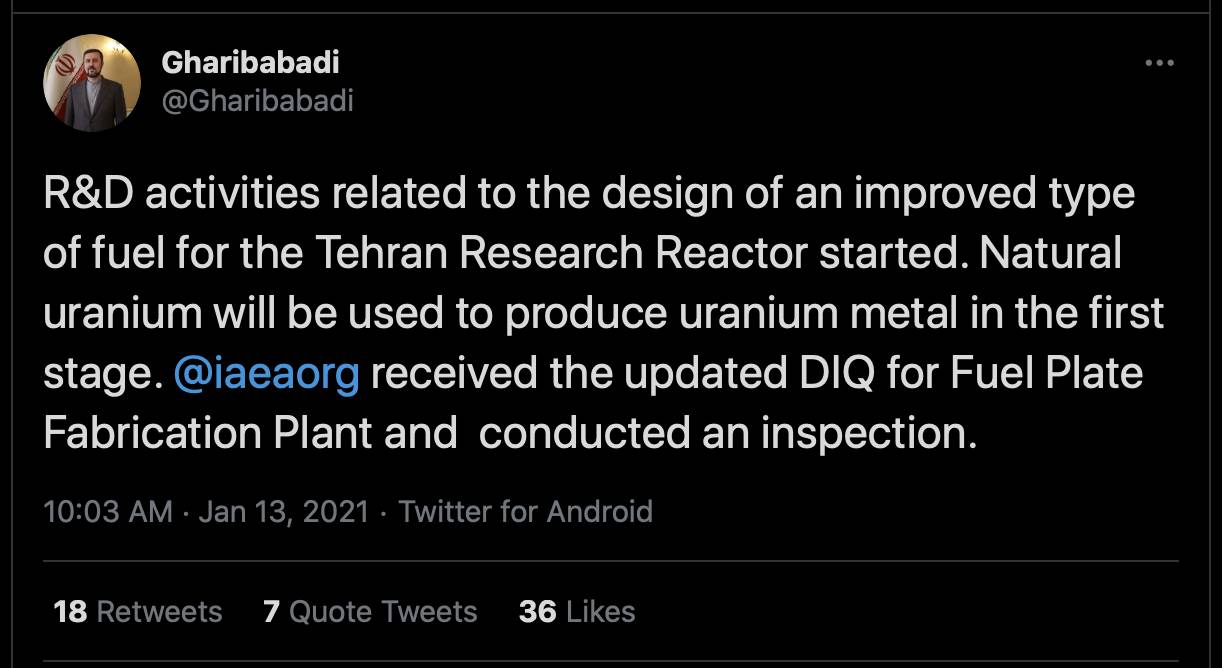
Task: Open Gharibabadi's profile photo avatar
Action: 92,83
